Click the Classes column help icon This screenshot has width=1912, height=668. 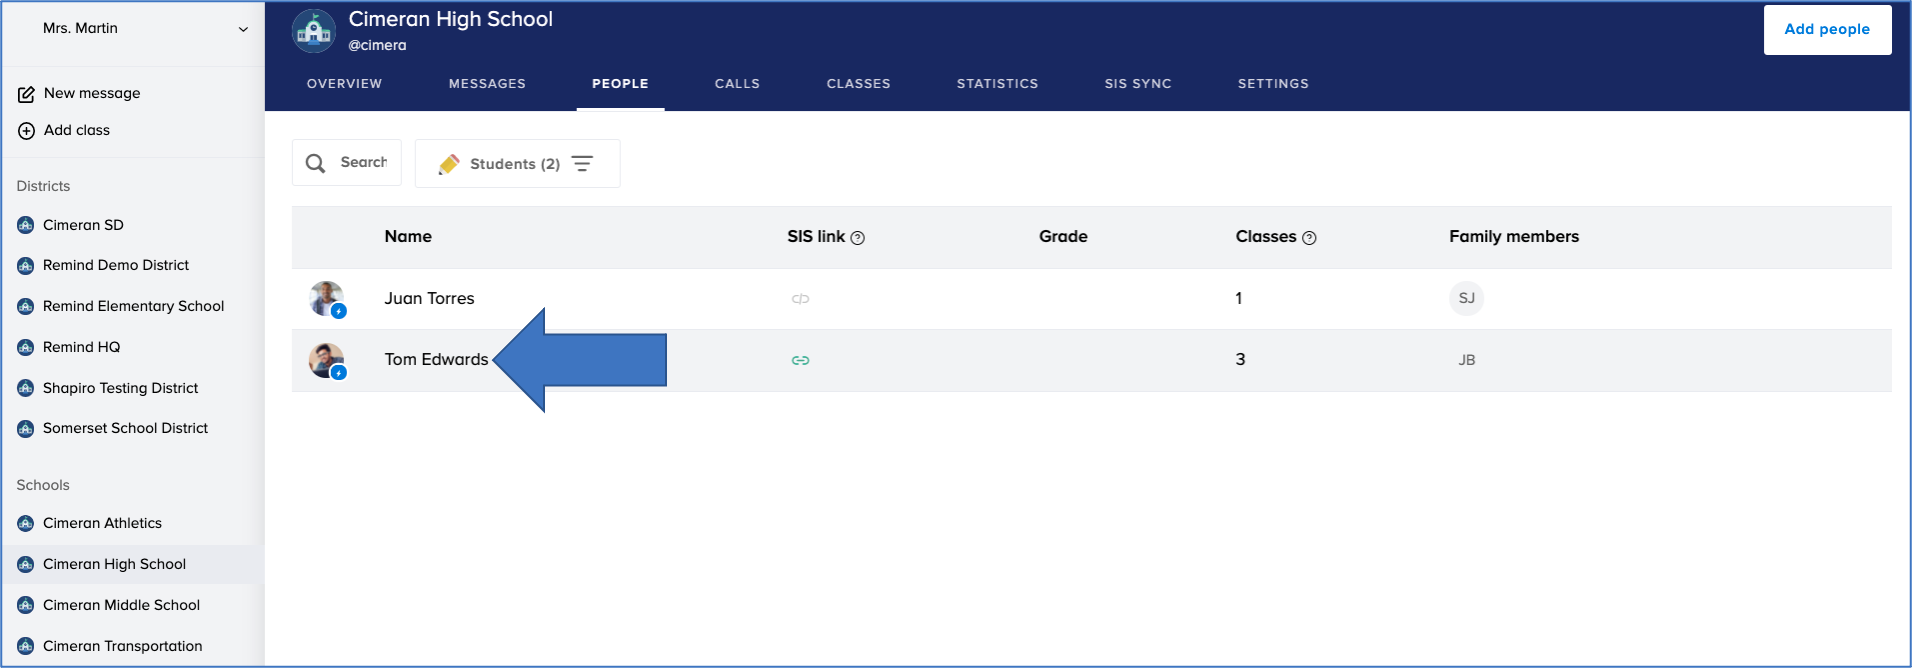pyautogui.click(x=1309, y=238)
